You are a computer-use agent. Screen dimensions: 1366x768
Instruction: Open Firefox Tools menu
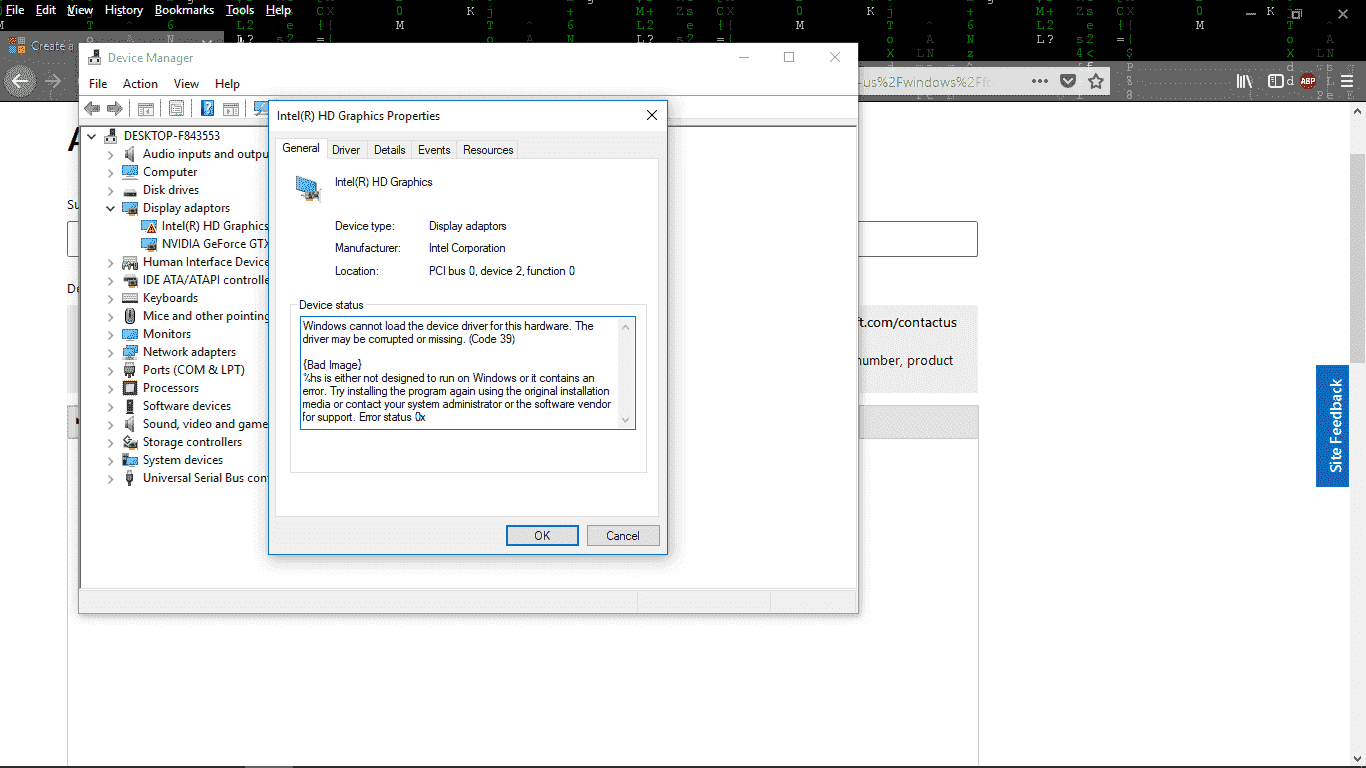point(240,10)
